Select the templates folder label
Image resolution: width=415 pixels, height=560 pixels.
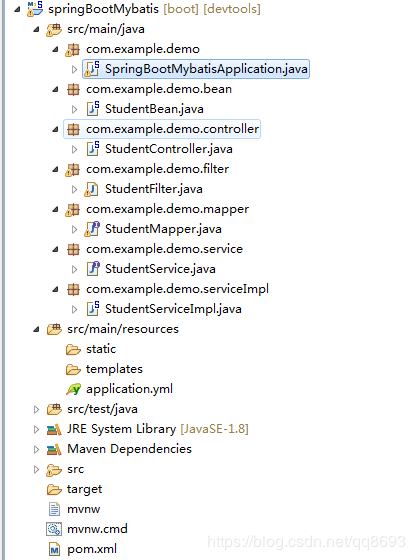(x=114, y=369)
